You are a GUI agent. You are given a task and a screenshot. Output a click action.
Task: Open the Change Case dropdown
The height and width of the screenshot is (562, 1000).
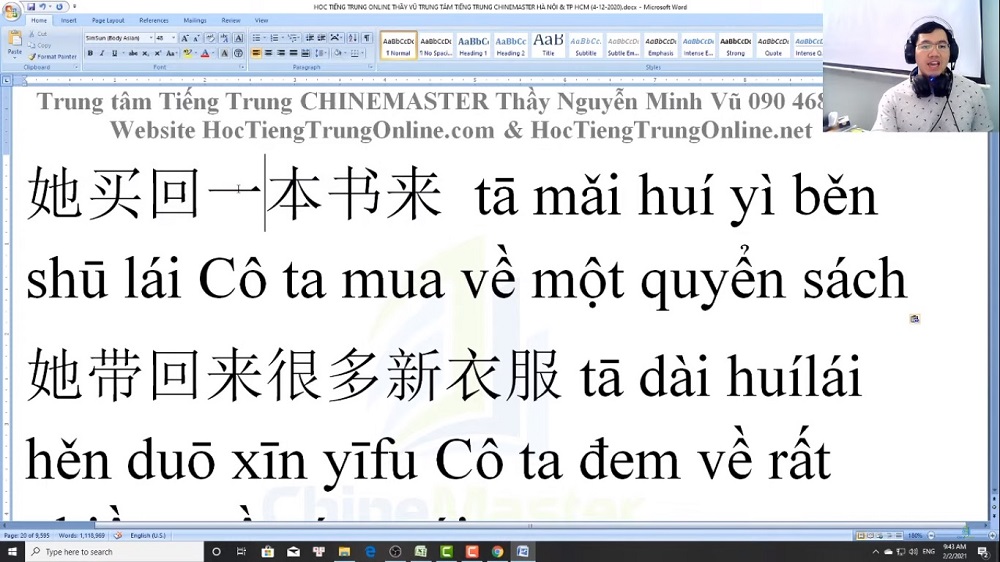coord(172,53)
